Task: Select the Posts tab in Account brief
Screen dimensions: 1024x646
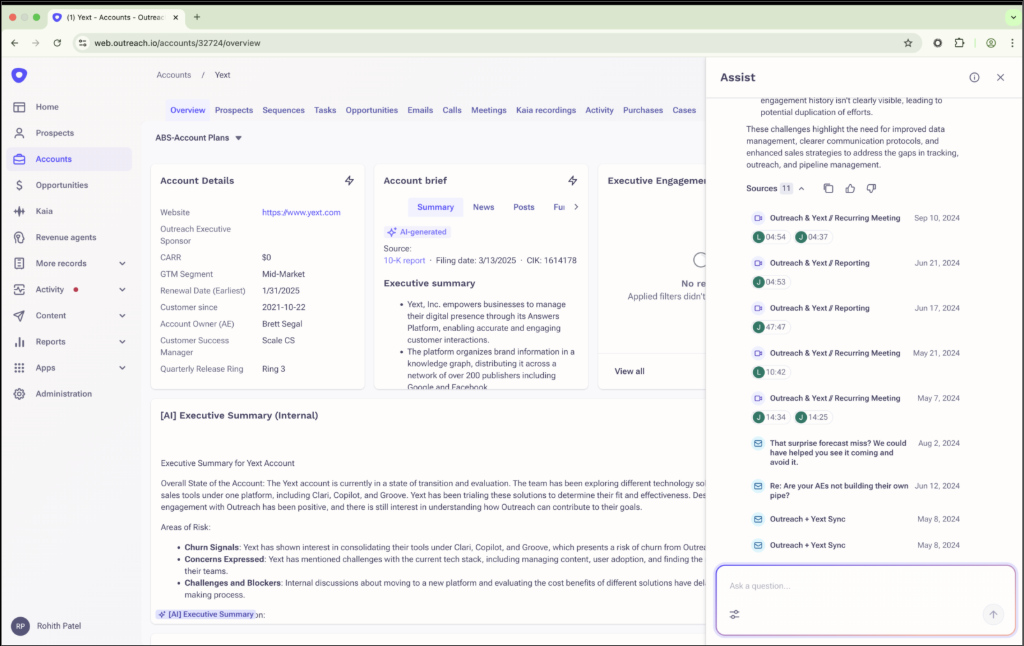Action: [523, 207]
